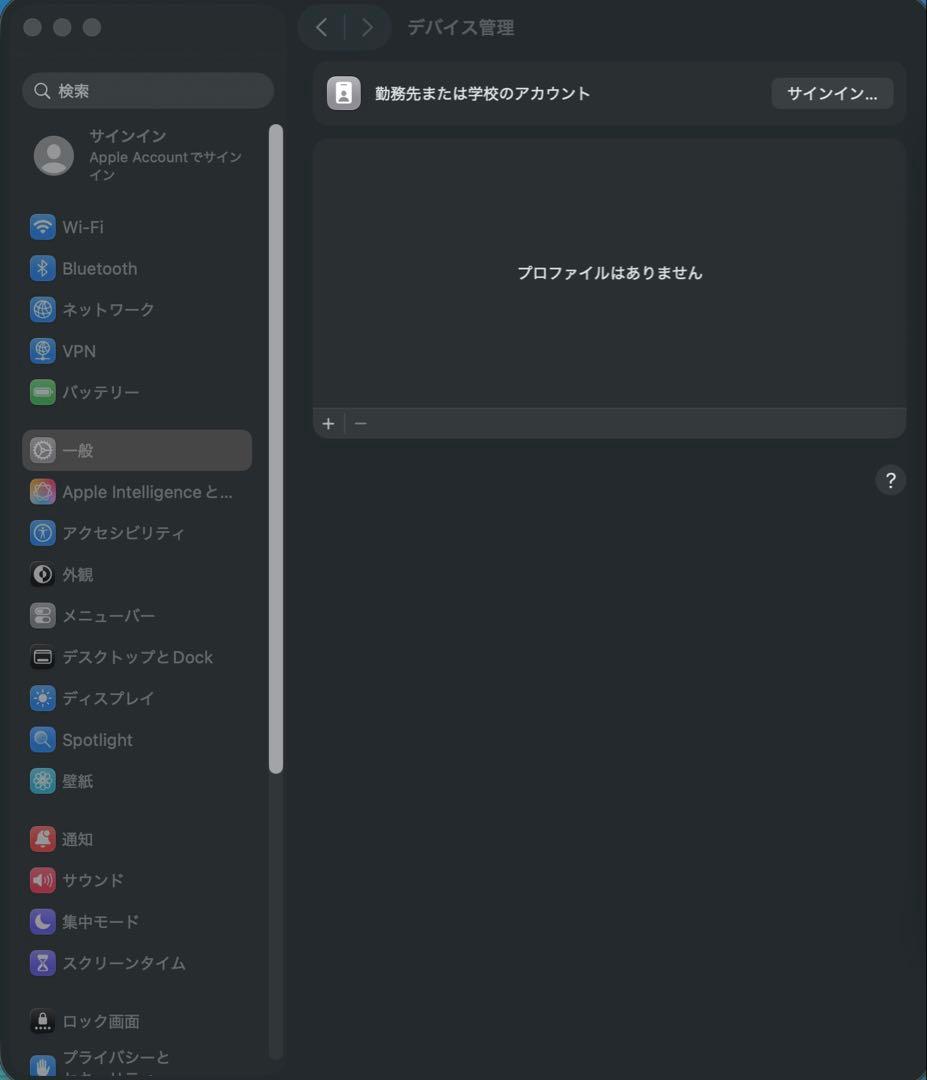Open the アクセシビリティ settings icon
The image size is (927, 1080).
click(x=42, y=533)
